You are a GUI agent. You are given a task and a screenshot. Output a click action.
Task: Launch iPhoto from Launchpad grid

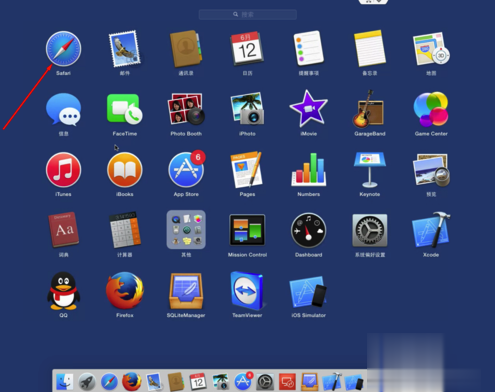pyautogui.click(x=247, y=109)
